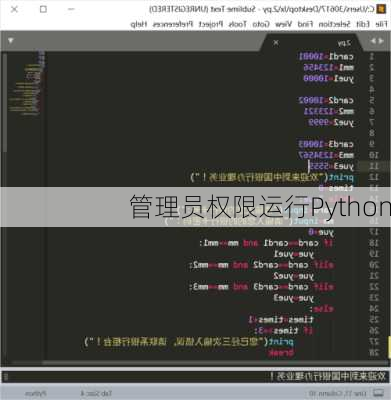Open the File menu

coord(381,24)
